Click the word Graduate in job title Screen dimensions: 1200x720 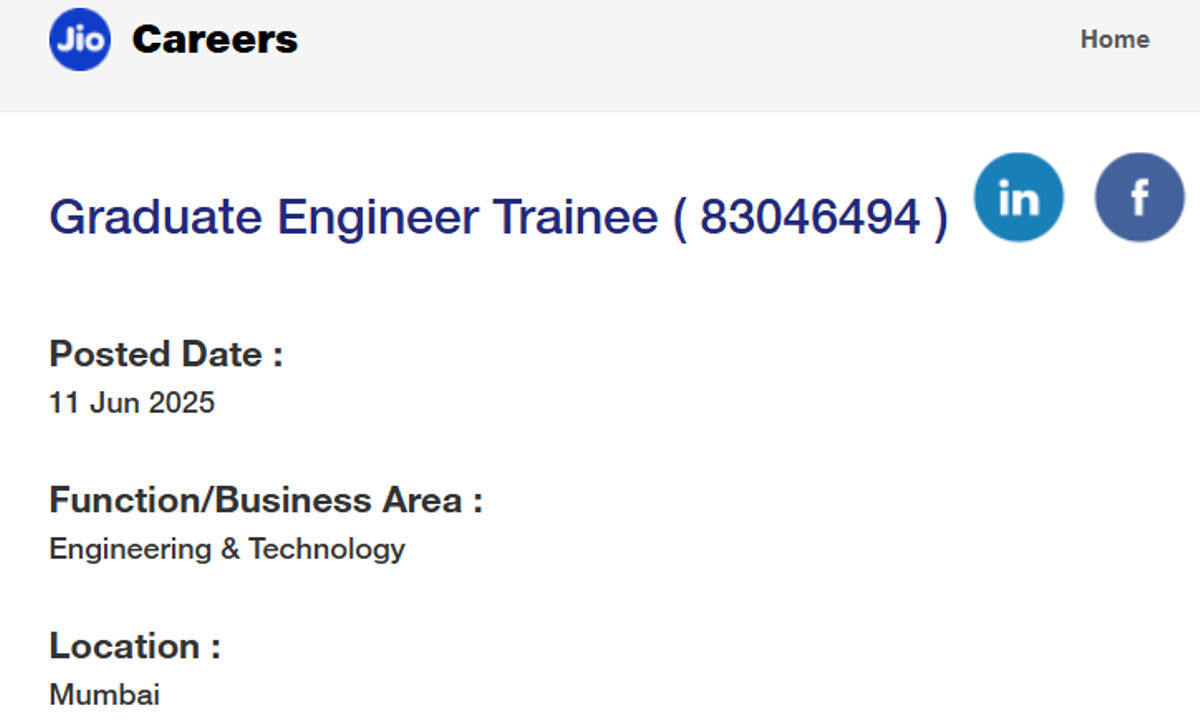(x=156, y=217)
